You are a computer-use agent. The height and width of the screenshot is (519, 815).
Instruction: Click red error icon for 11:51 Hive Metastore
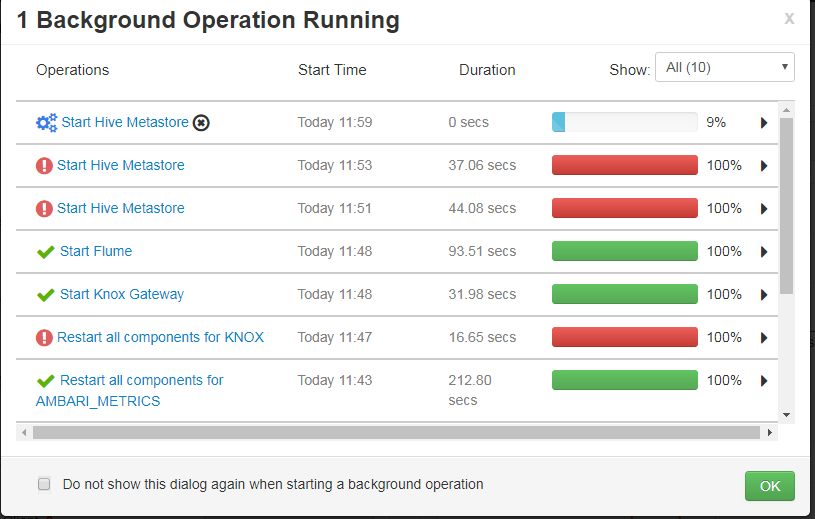coord(44,209)
